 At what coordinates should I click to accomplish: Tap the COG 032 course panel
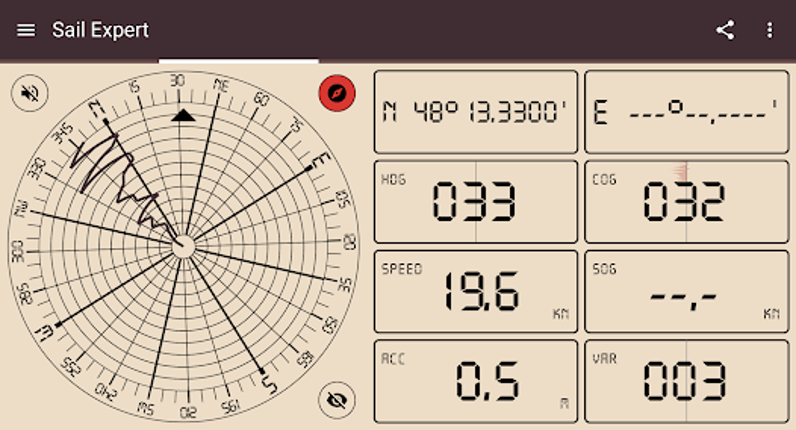pos(686,201)
